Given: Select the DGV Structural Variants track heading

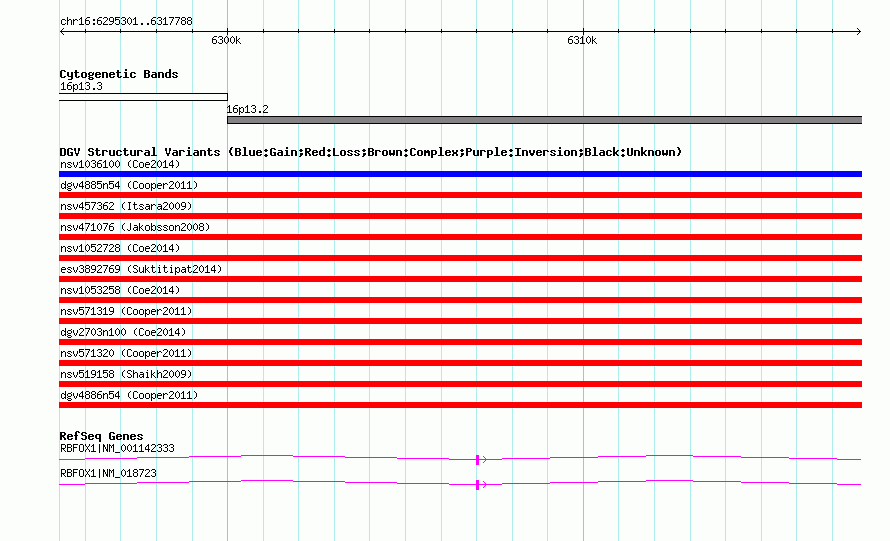Looking at the screenshot, I should pos(370,152).
